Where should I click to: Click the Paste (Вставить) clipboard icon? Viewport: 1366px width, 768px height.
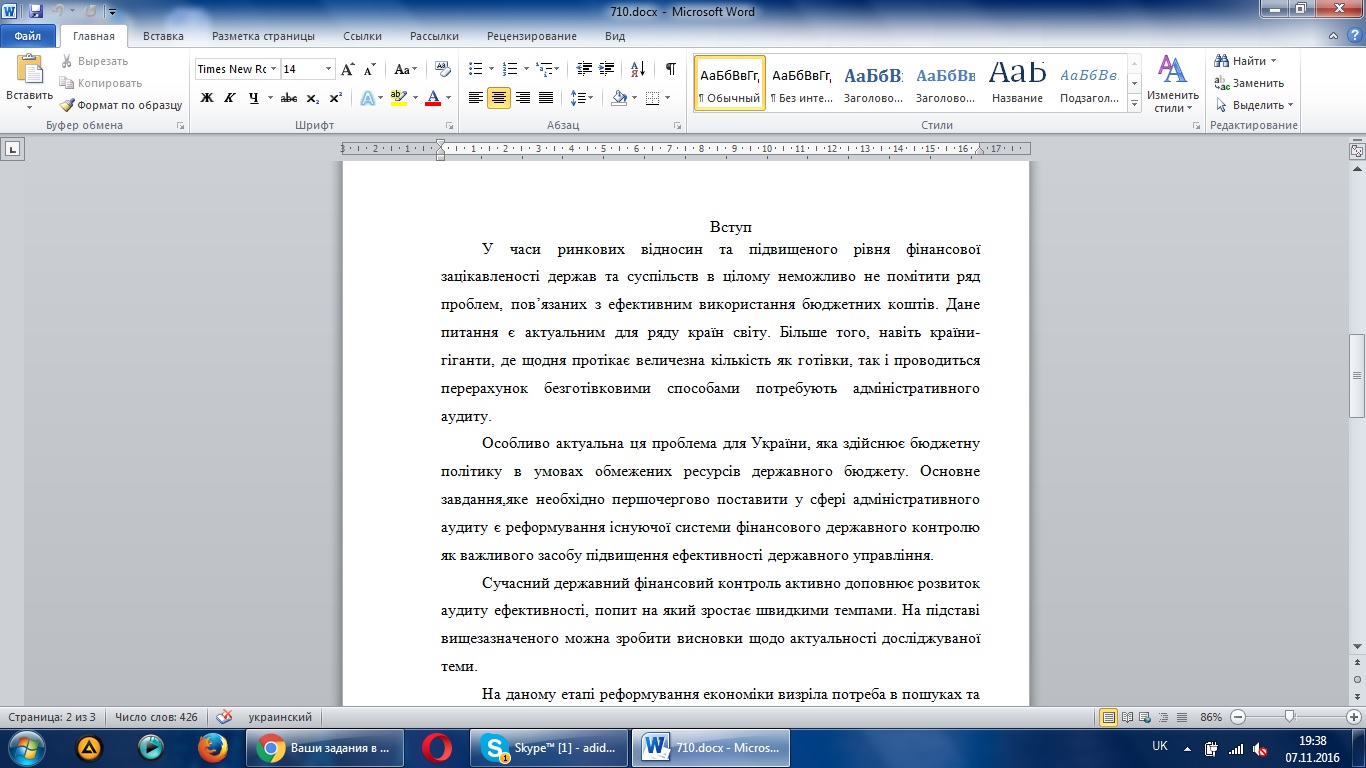pos(29,70)
